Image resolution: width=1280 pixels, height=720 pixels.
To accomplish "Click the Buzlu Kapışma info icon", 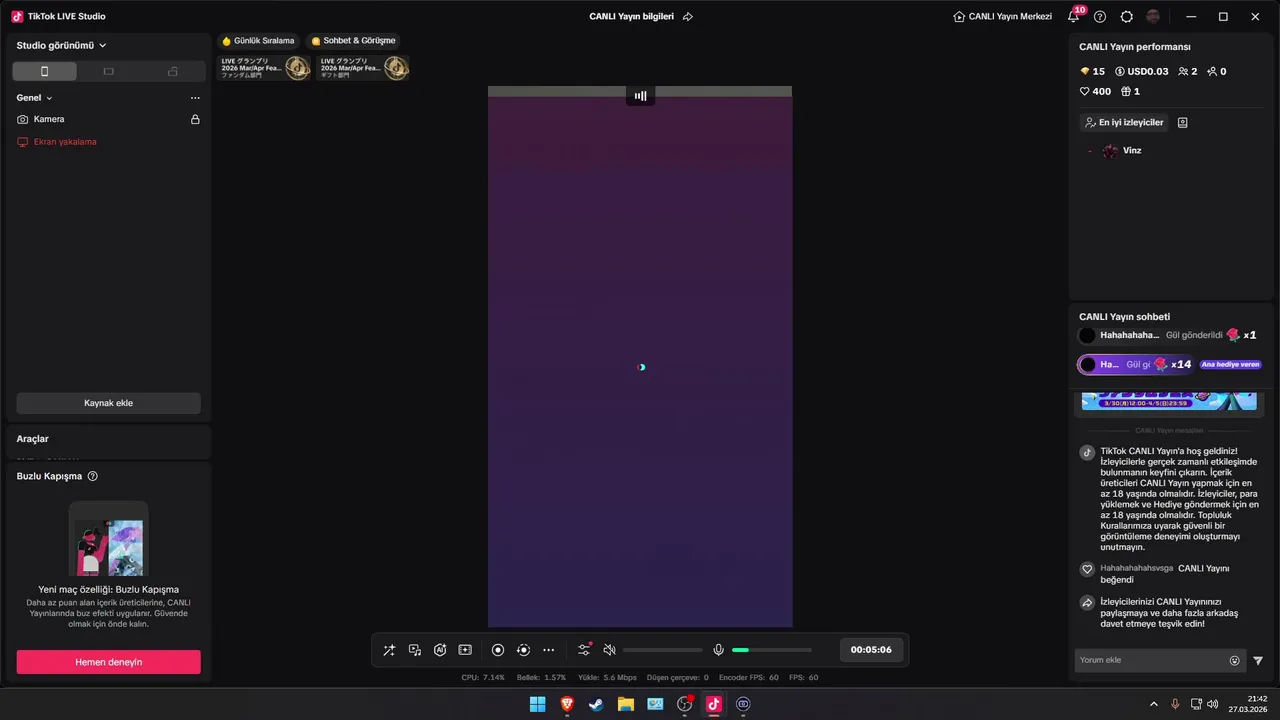I will [93, 476].
